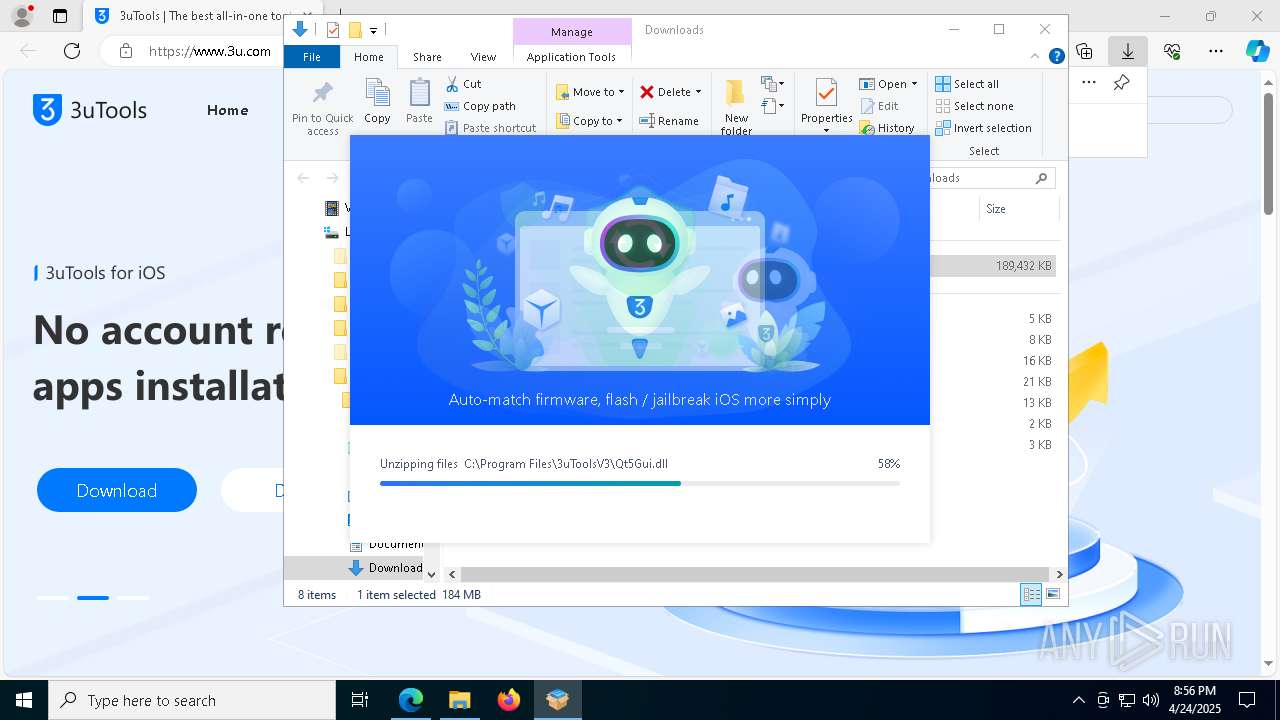Open Edge Settings and more menu
1280x720 pixels.
[x=1215, y=50]
